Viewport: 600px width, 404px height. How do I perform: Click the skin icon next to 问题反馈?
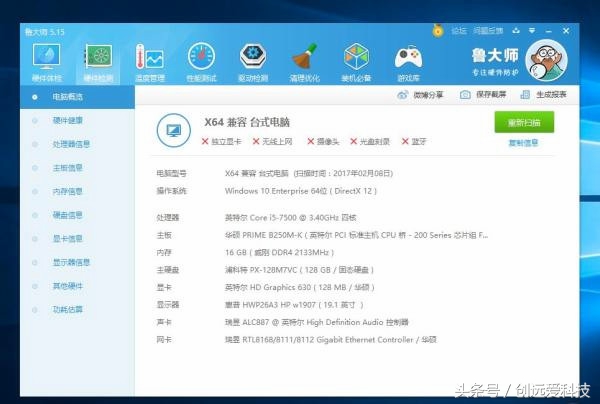pos(516,31)
